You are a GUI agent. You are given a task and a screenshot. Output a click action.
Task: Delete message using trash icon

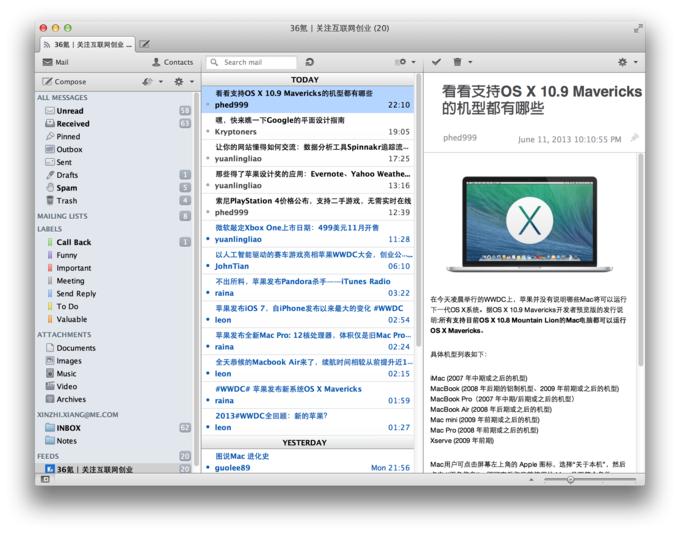(458, 62)
